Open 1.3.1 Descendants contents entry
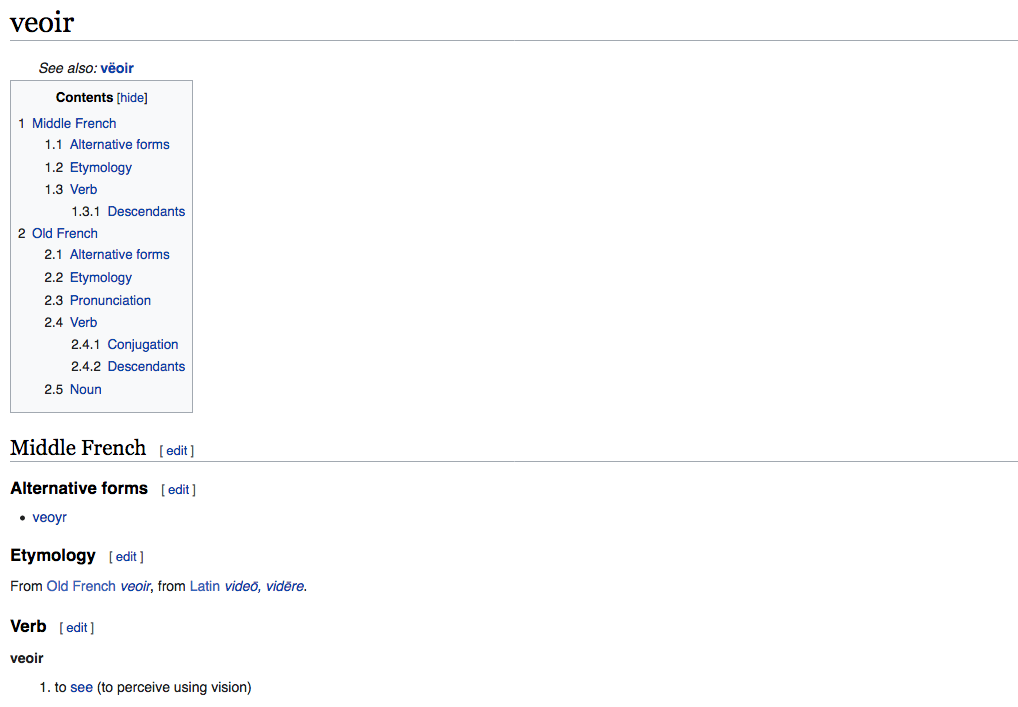 click(x=146, y=211)
